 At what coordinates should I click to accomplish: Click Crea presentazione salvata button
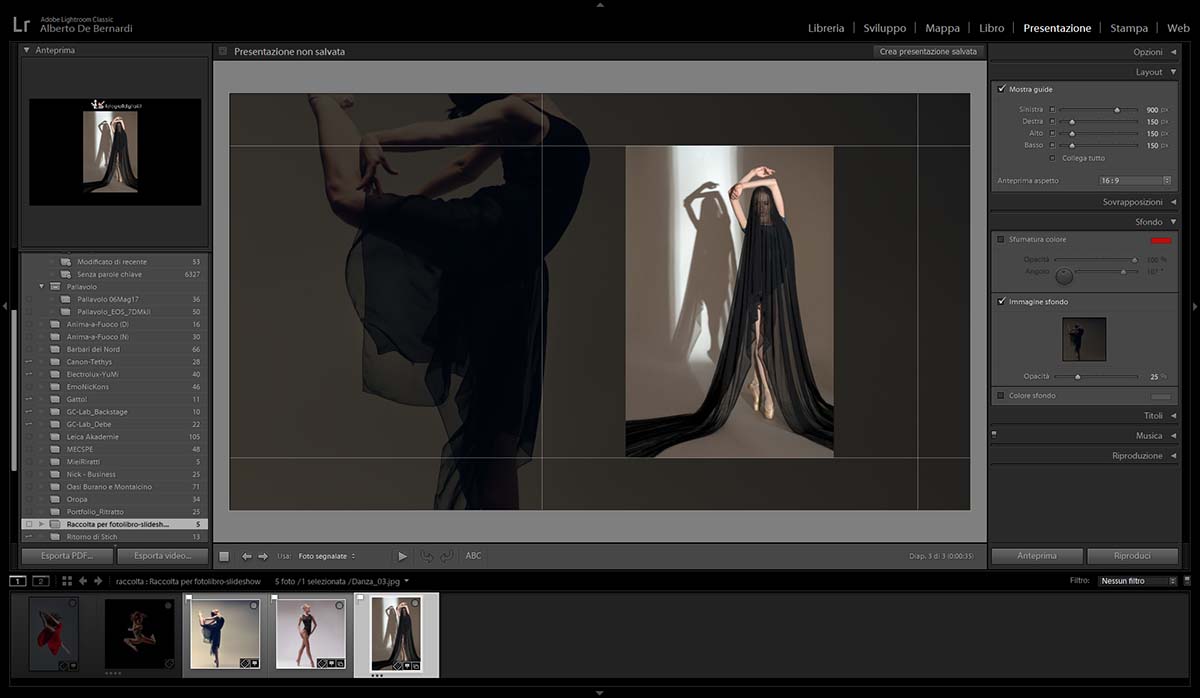tap(927, 51)
